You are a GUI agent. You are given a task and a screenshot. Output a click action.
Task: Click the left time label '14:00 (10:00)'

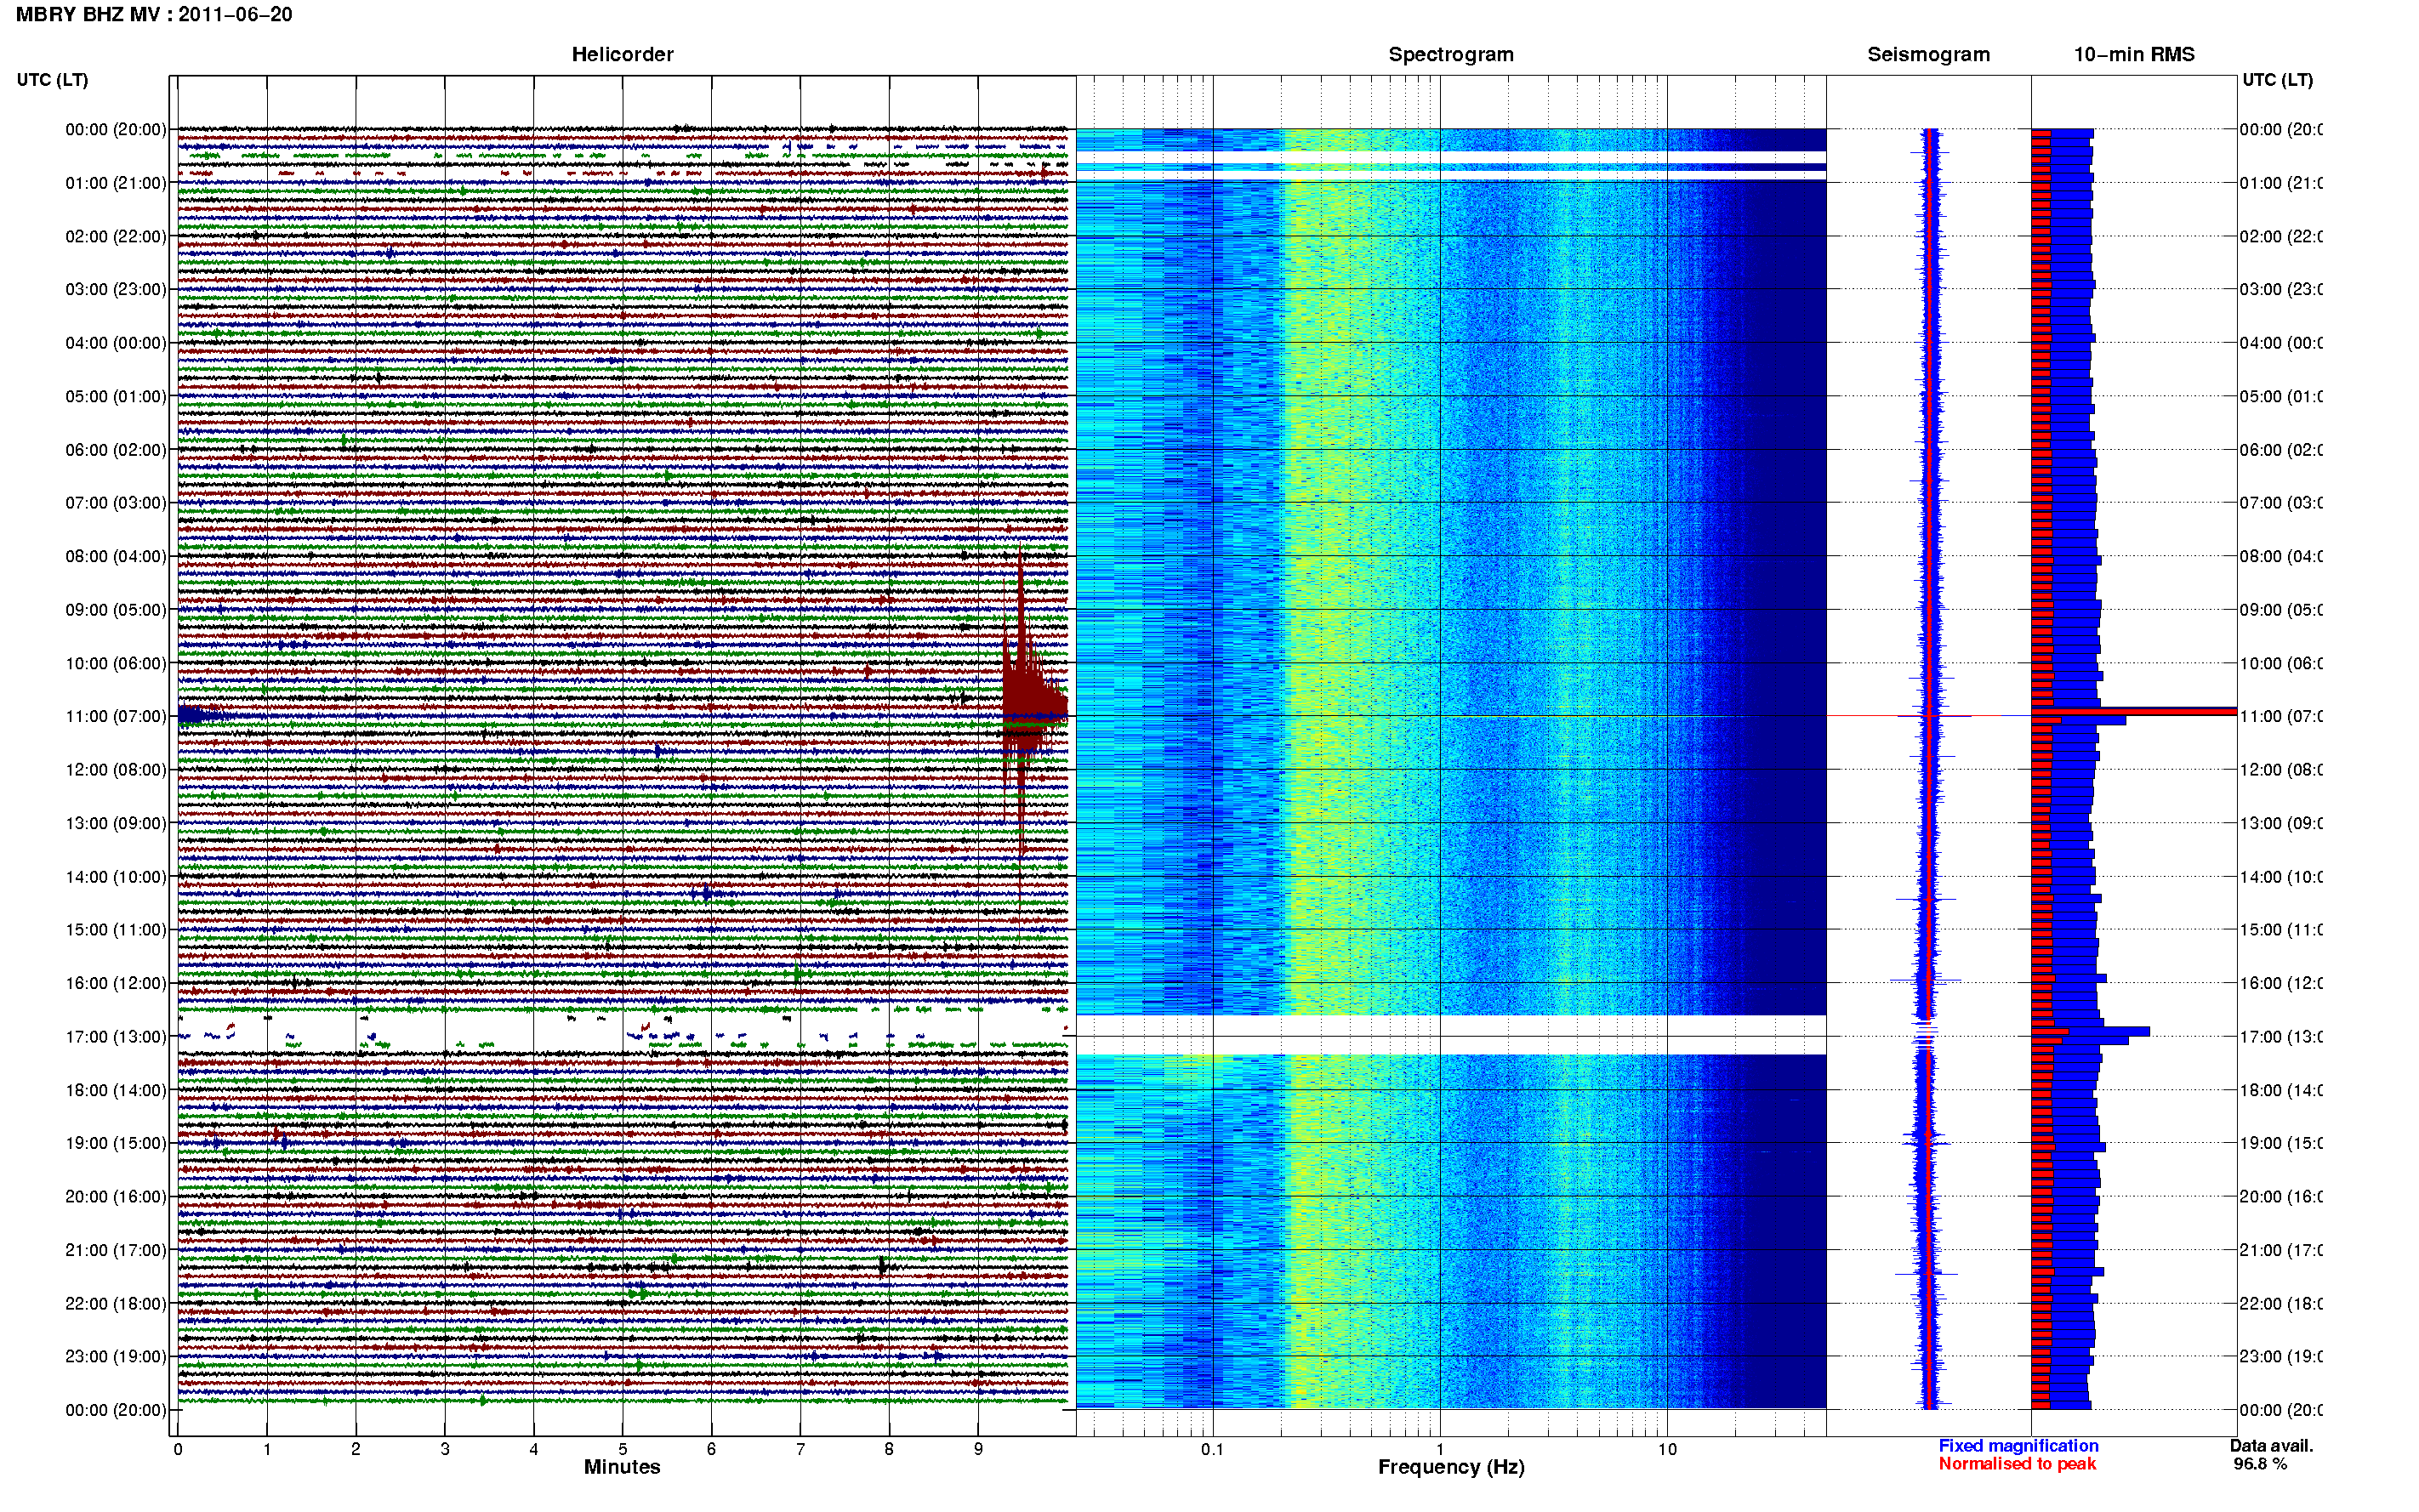[116, 877]
